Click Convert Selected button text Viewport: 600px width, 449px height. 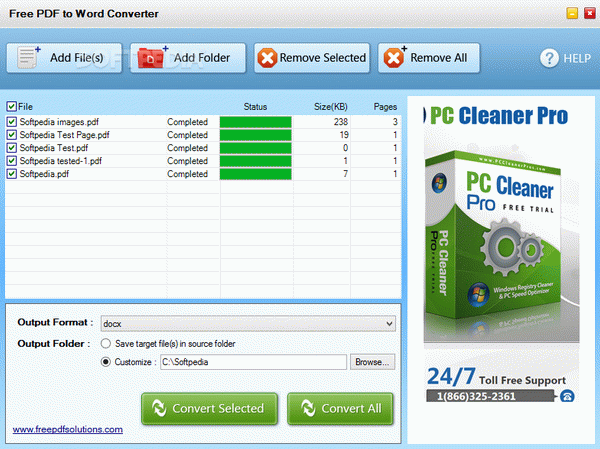click(218, 408)
